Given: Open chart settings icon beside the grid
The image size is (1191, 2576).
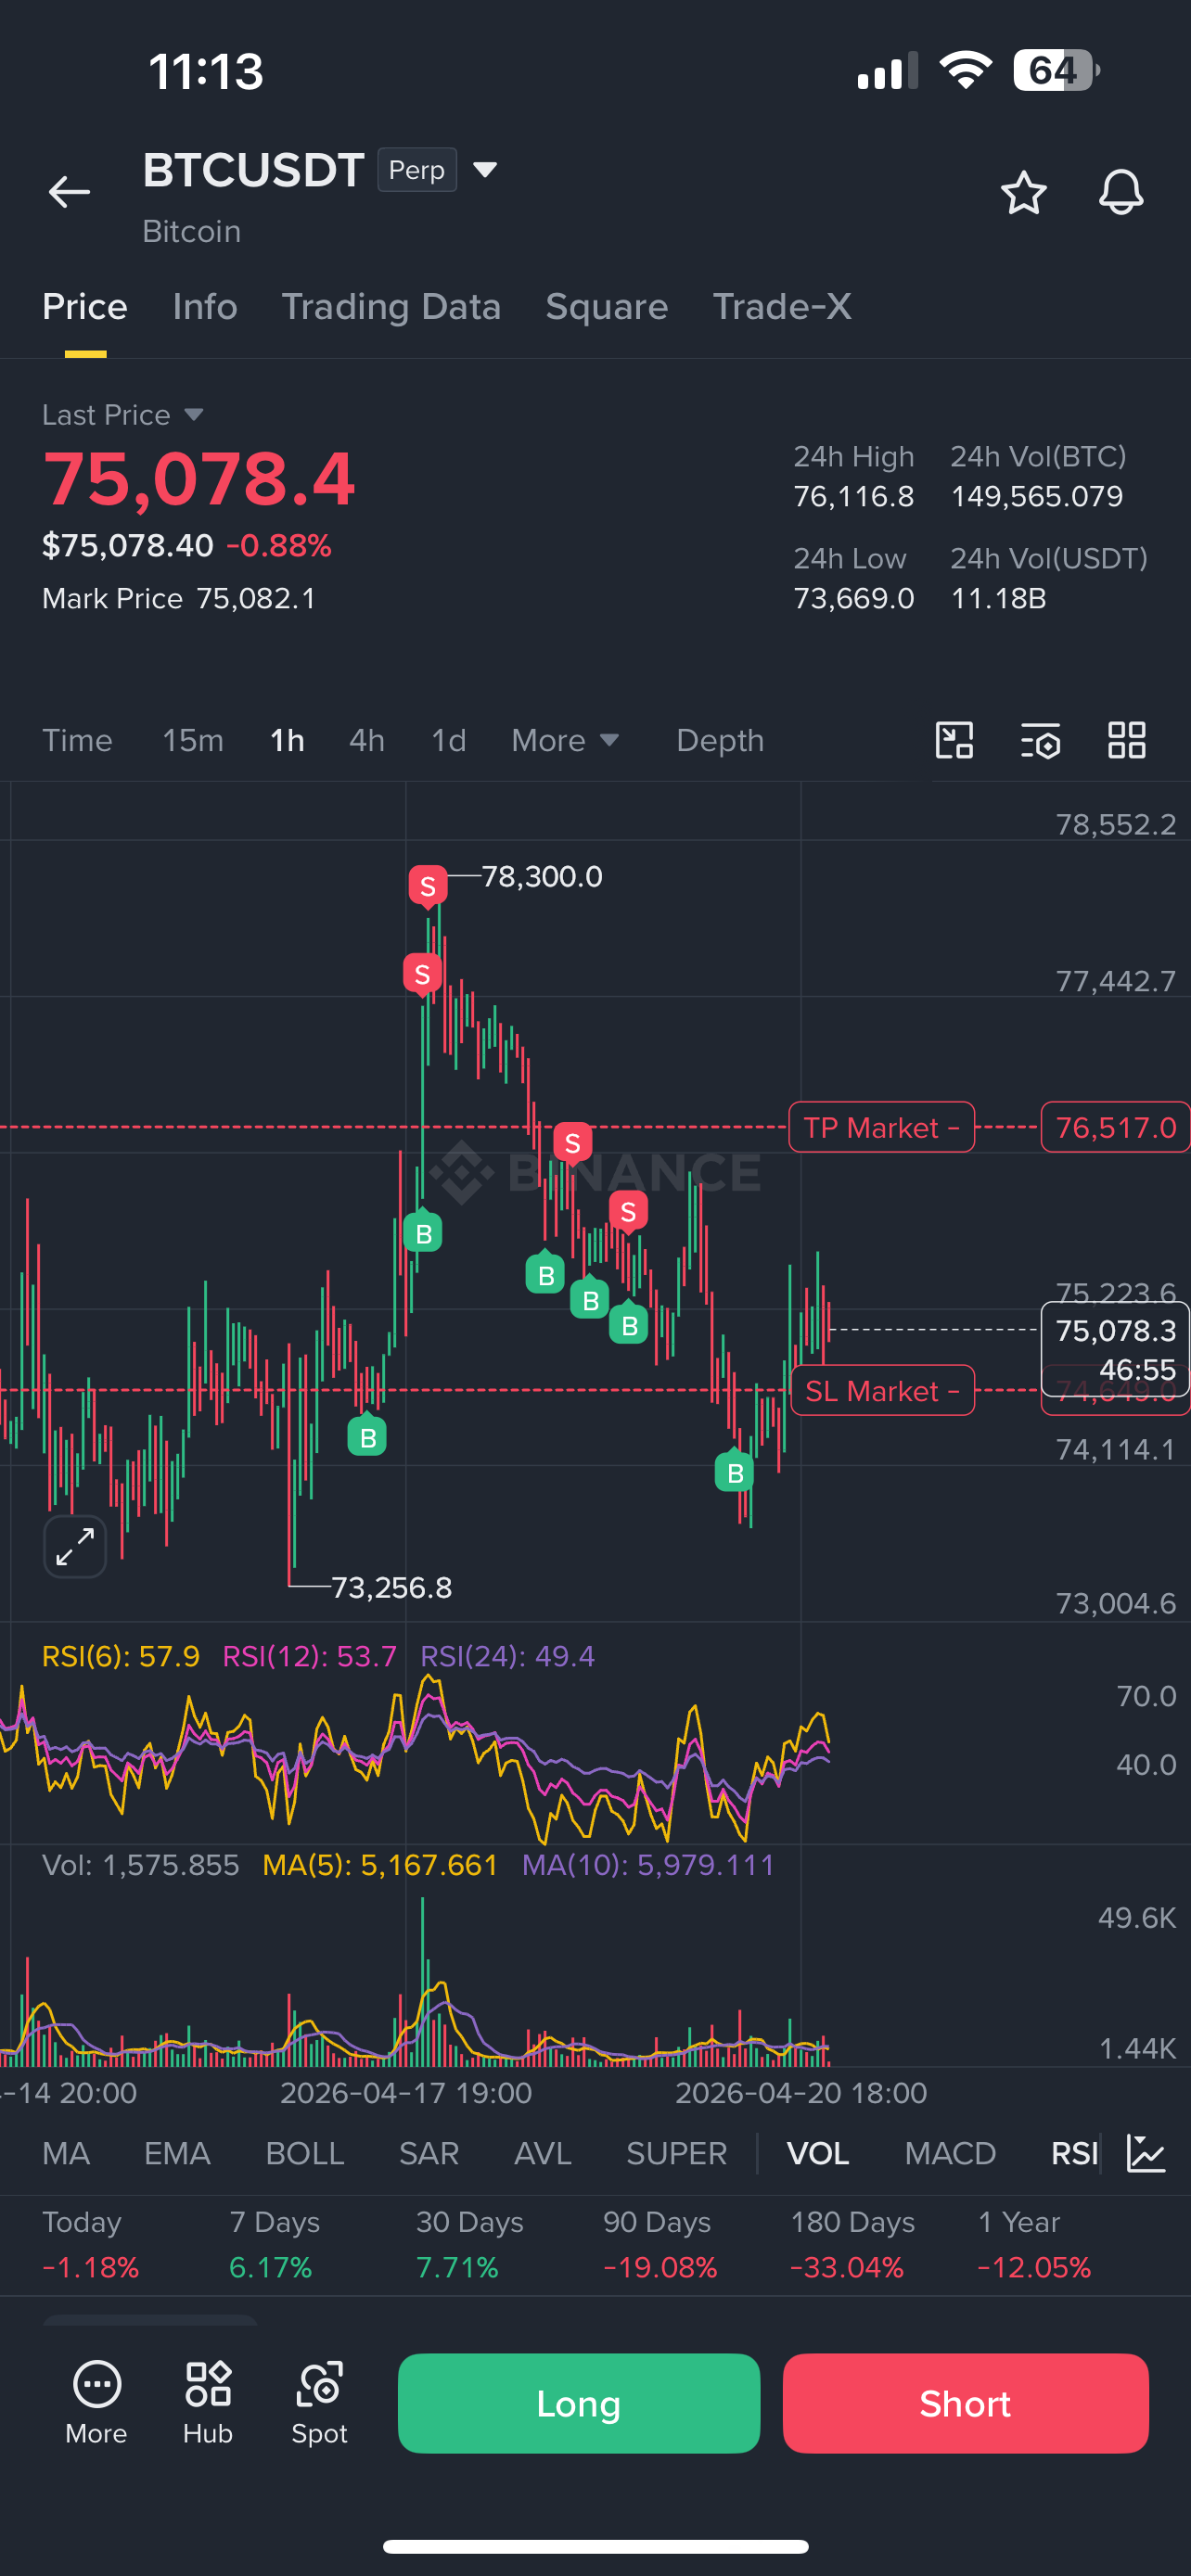Looking at the screenshot, I should pyautogui.click(x=1040, y=740).
